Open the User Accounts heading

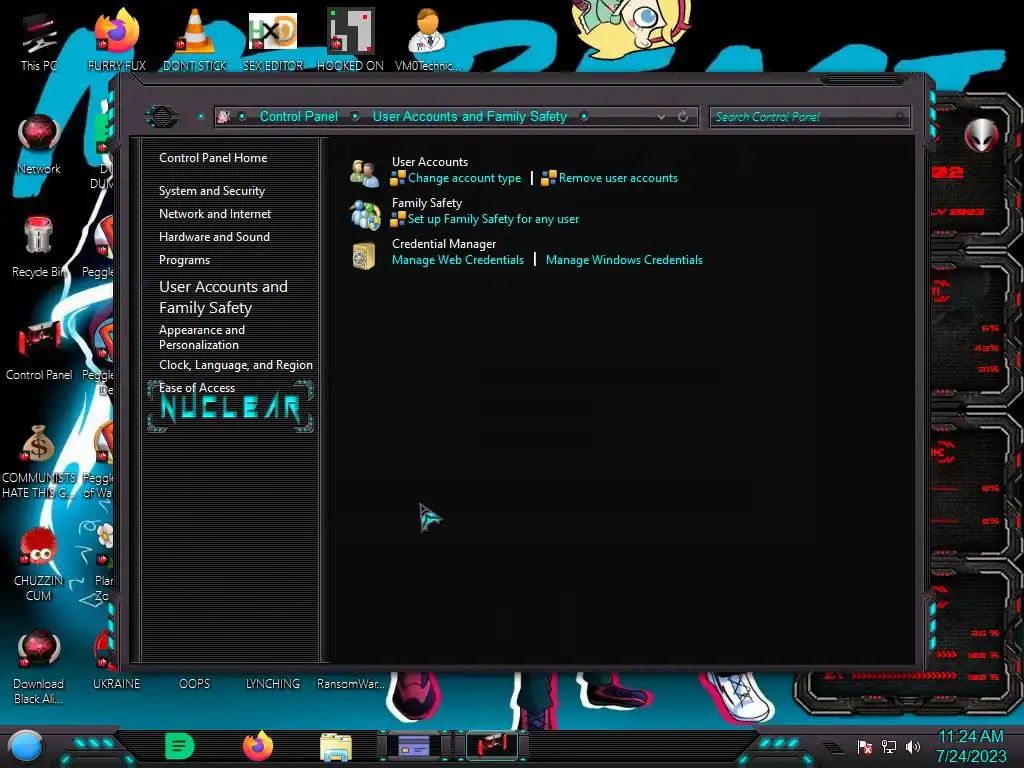point(430,162)
